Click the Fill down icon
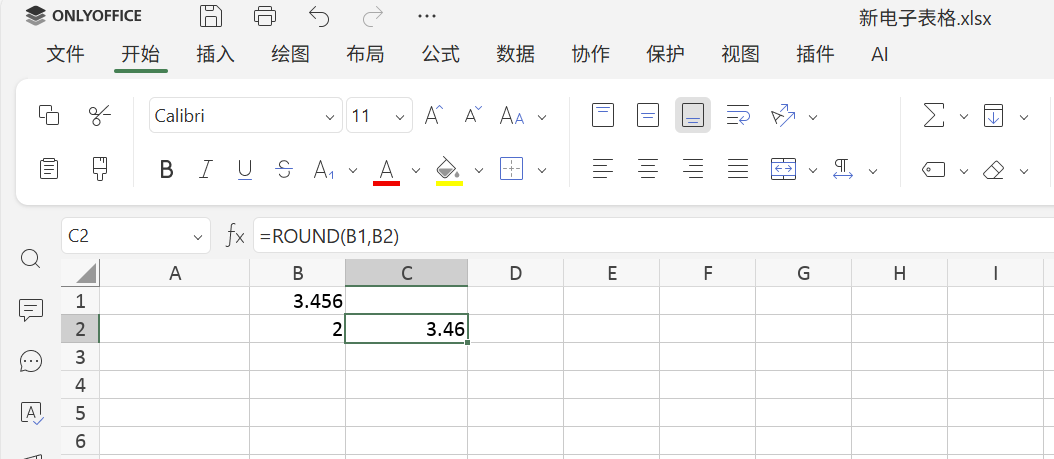1054x459 pixels. click(994, 116)
